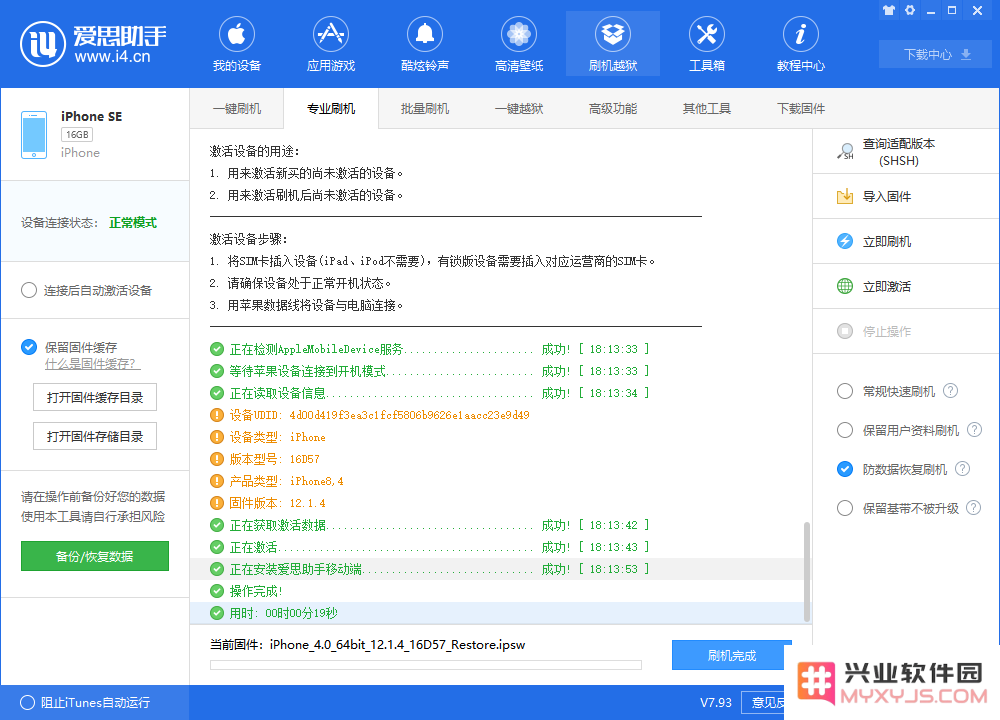Open help icon next to 防数据恢复刷机
Image resolution: width=1000 pixels, height=720 pixels.
coord(962,469)
